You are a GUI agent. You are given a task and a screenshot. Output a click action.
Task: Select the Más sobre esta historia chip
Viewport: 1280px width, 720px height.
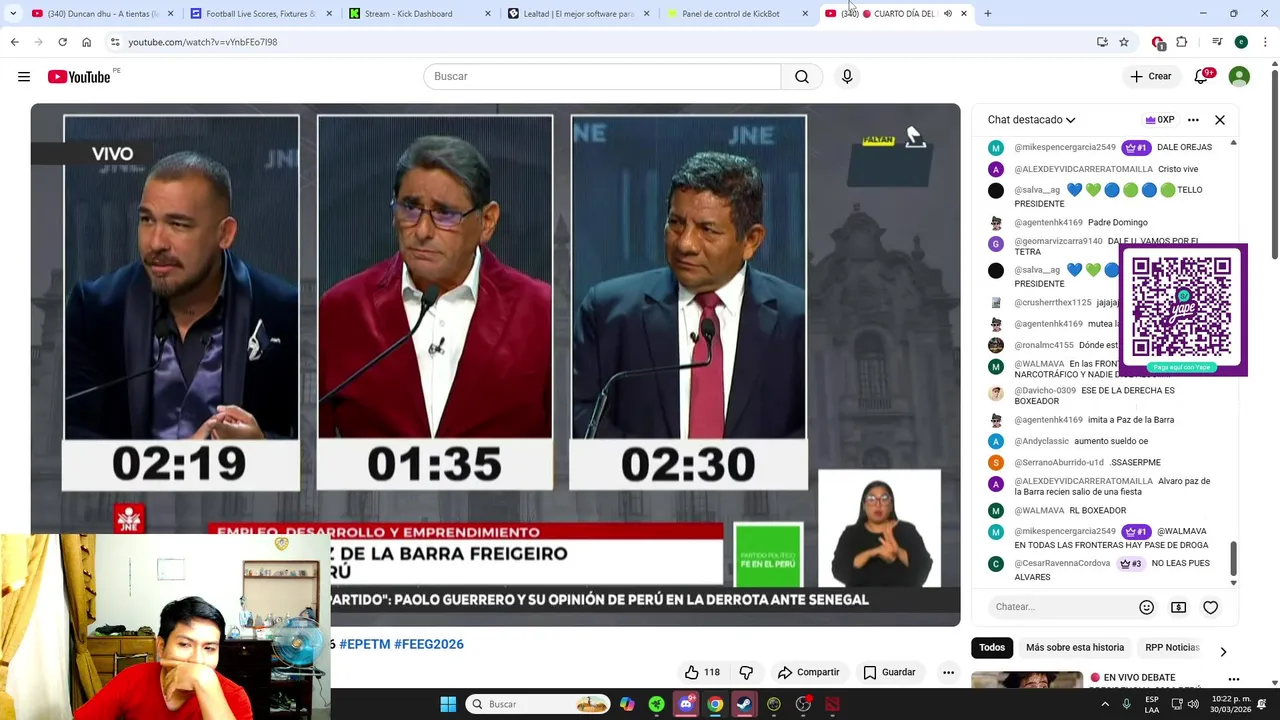click(x=1075, y=648)
